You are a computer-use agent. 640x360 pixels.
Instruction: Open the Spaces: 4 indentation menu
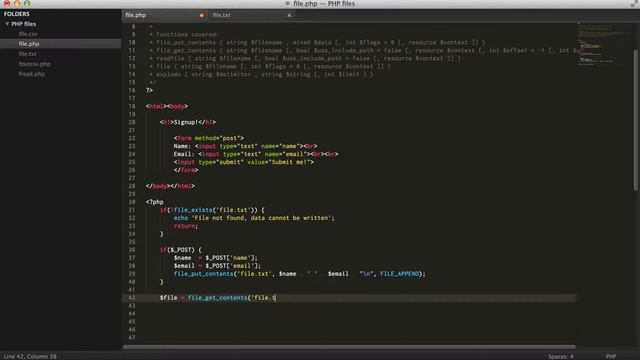pos(561,356)
